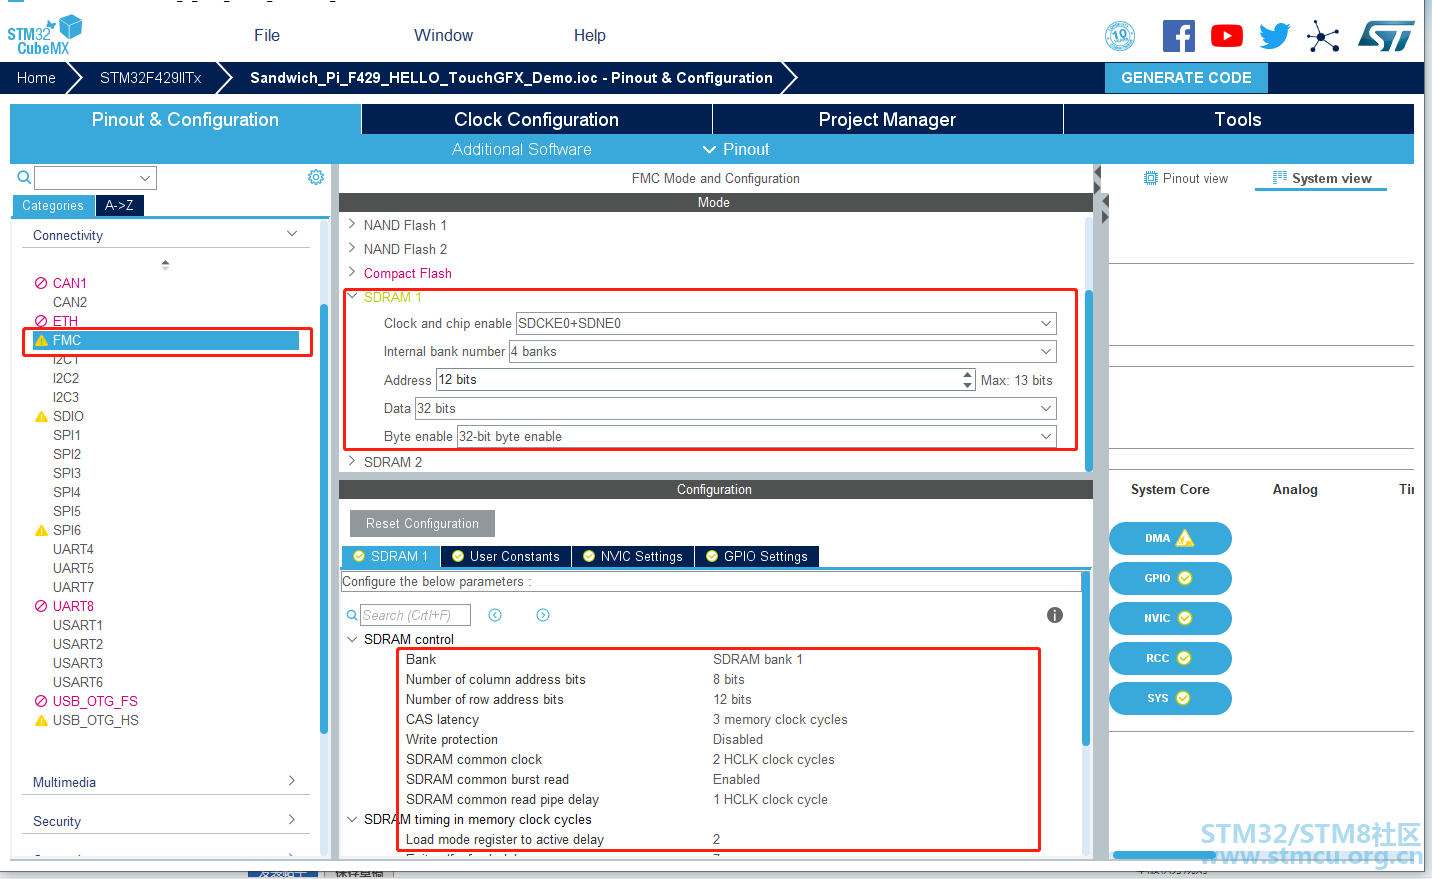Click the STM32F429IITx breadcrumb
The width and height of the screenshot is (1432, 879).
[150, 78]
